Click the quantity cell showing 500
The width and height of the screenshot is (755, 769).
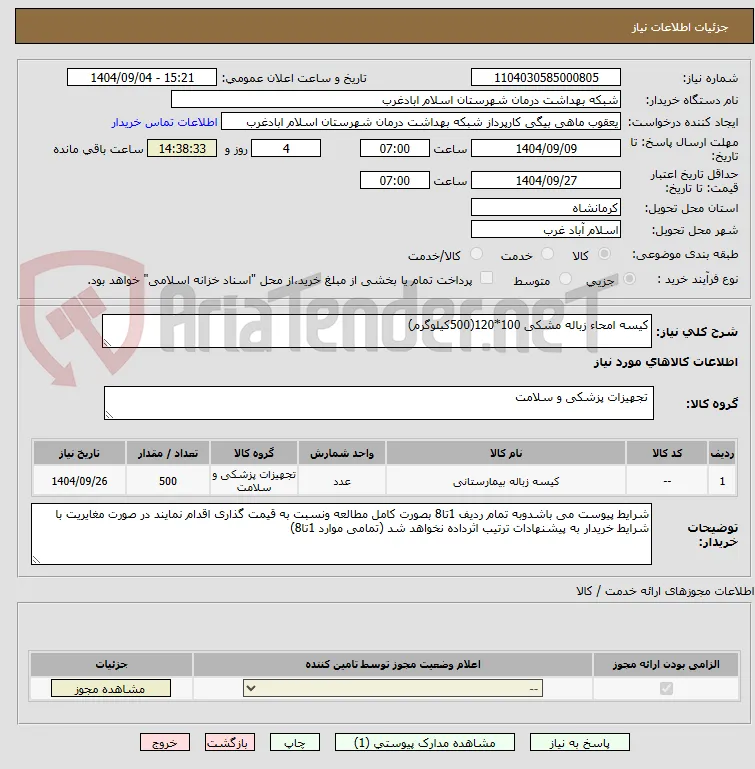[x=168, y=481]
